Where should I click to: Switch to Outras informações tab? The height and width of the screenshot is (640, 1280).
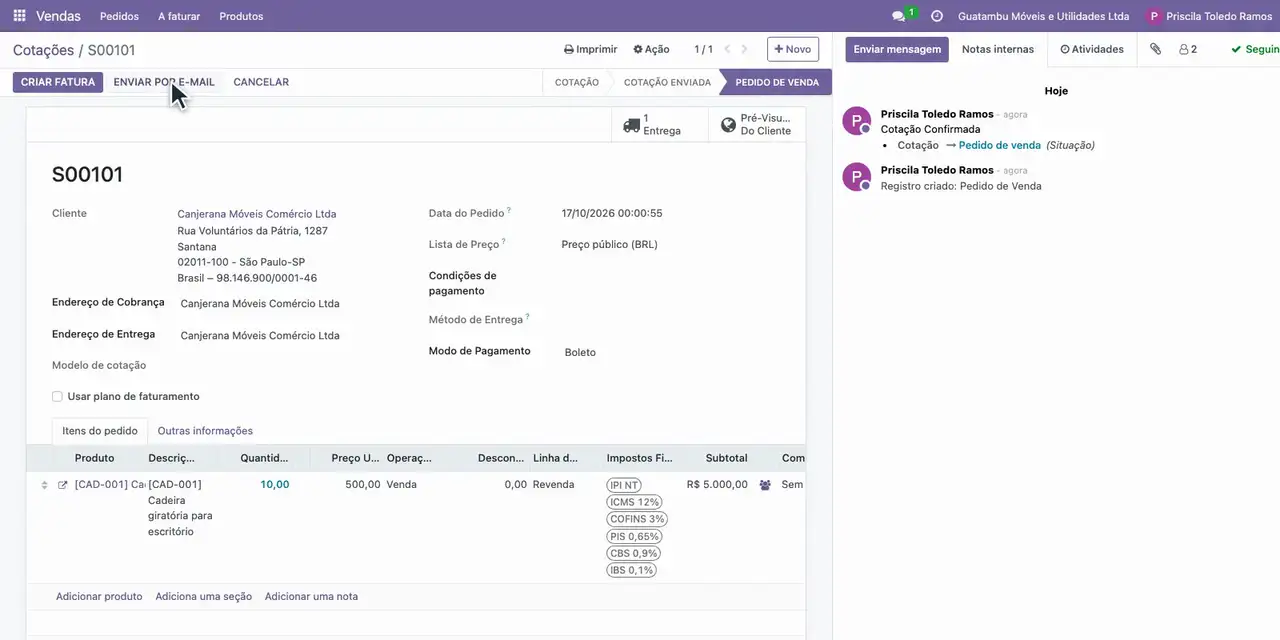(205, 431)
